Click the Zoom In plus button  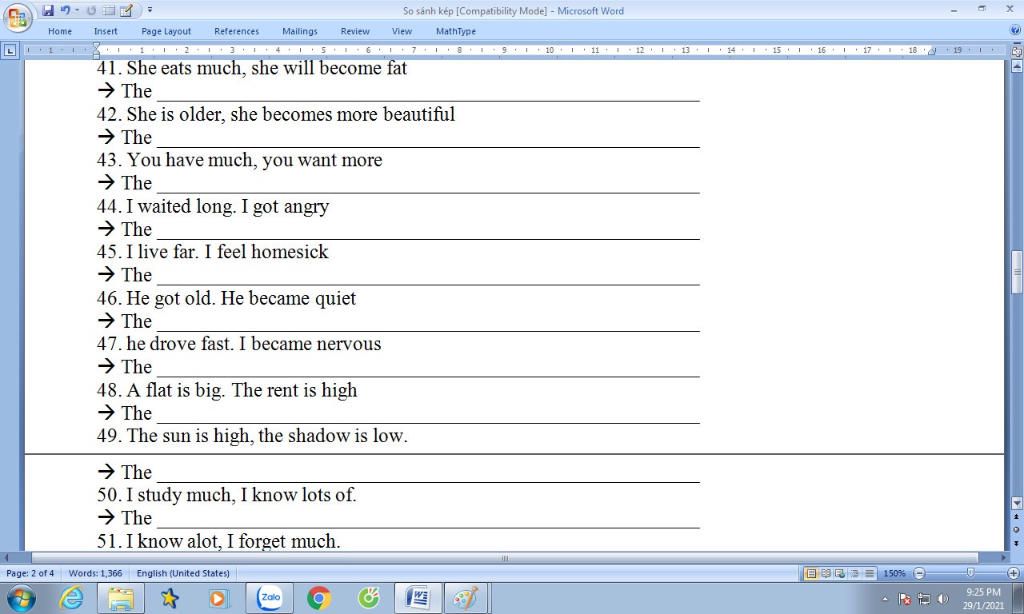[1014, 574]
